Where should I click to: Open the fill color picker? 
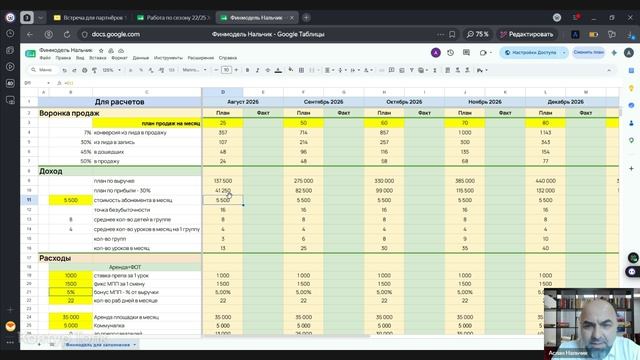click(x=291, y=70)
